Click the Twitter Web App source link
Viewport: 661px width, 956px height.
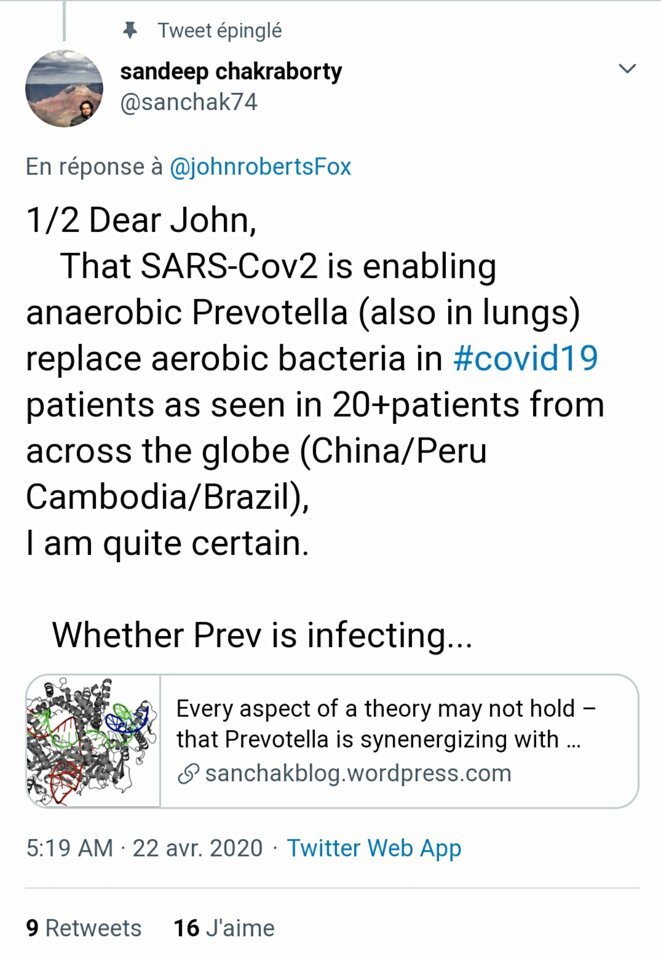[374, 848]
